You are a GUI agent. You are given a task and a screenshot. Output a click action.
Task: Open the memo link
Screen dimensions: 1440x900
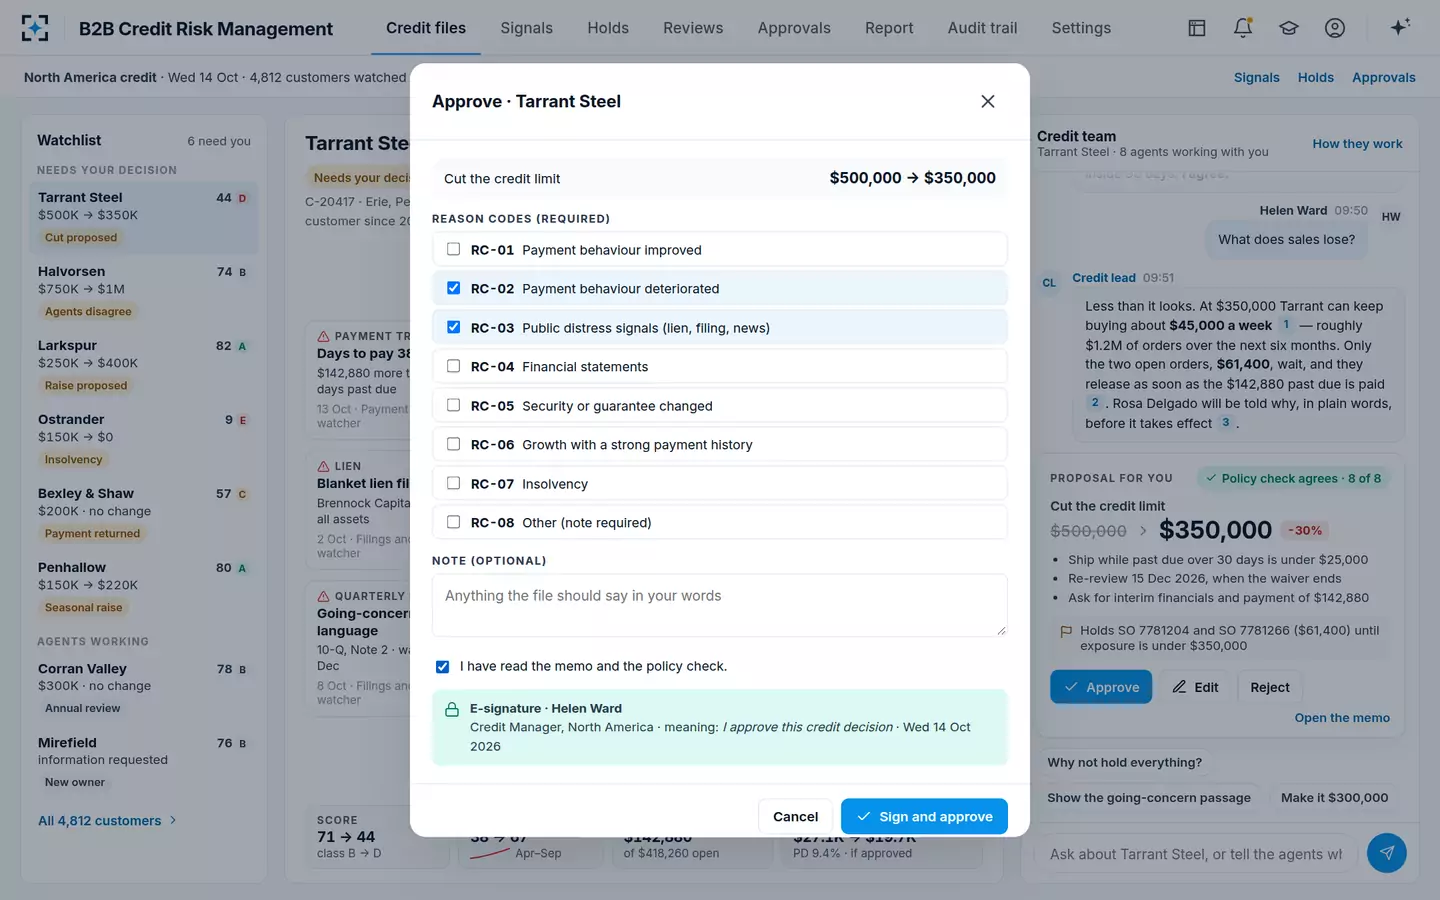tap(1342, 718)
